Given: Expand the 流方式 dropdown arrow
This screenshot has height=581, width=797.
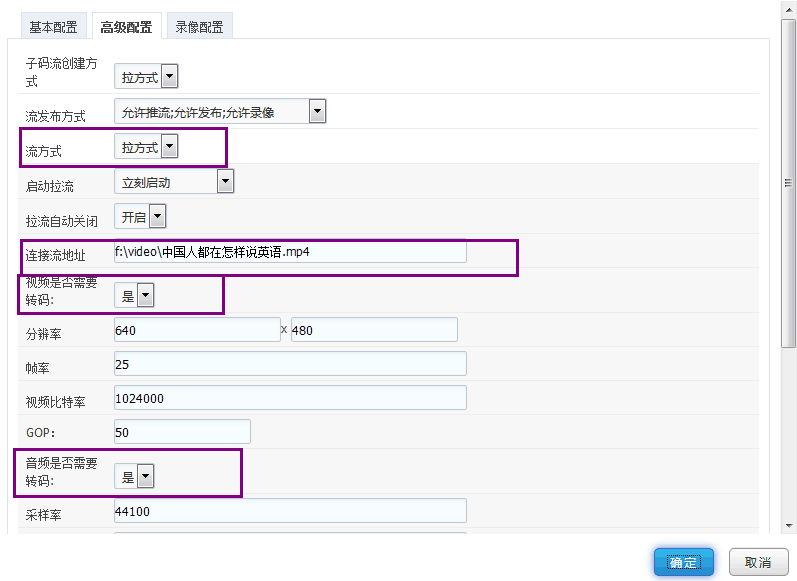Looking at the screenshot, I should (170, 146).
